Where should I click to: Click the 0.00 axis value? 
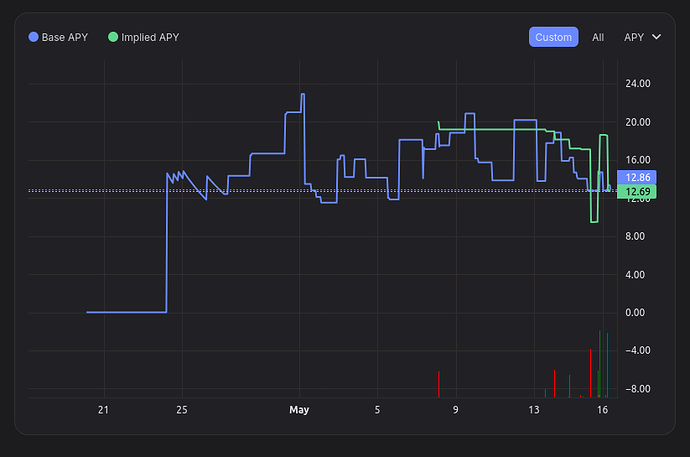point(635,312)
